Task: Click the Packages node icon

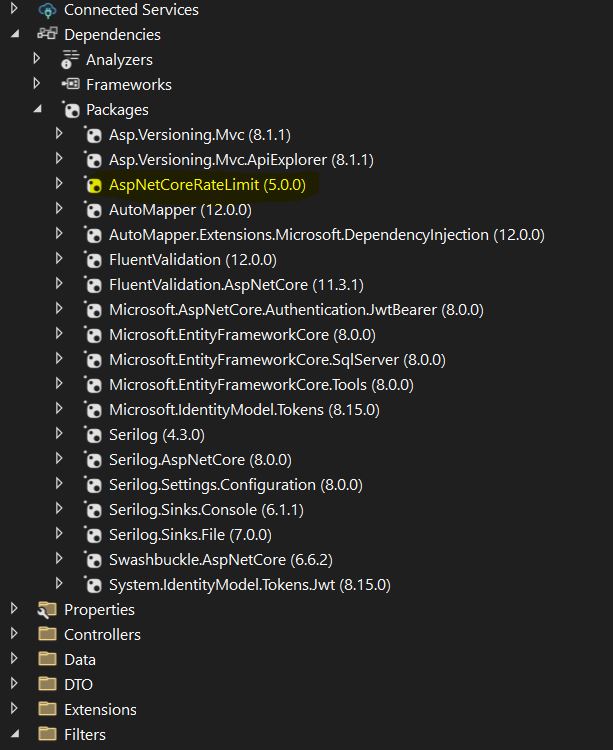Action: (70, 110)
